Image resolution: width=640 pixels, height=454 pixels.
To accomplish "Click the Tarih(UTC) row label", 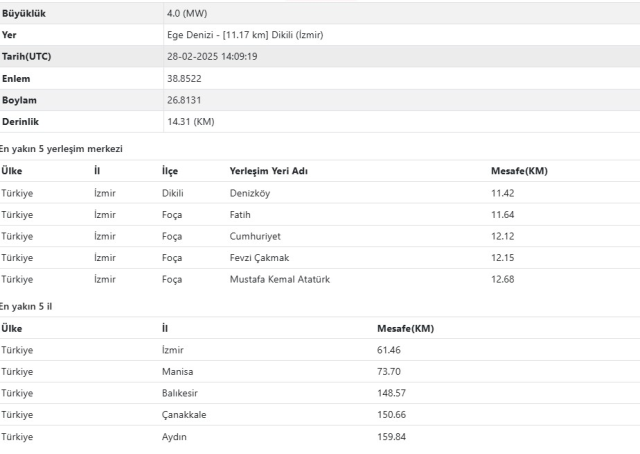I will [x=26, y=57].
